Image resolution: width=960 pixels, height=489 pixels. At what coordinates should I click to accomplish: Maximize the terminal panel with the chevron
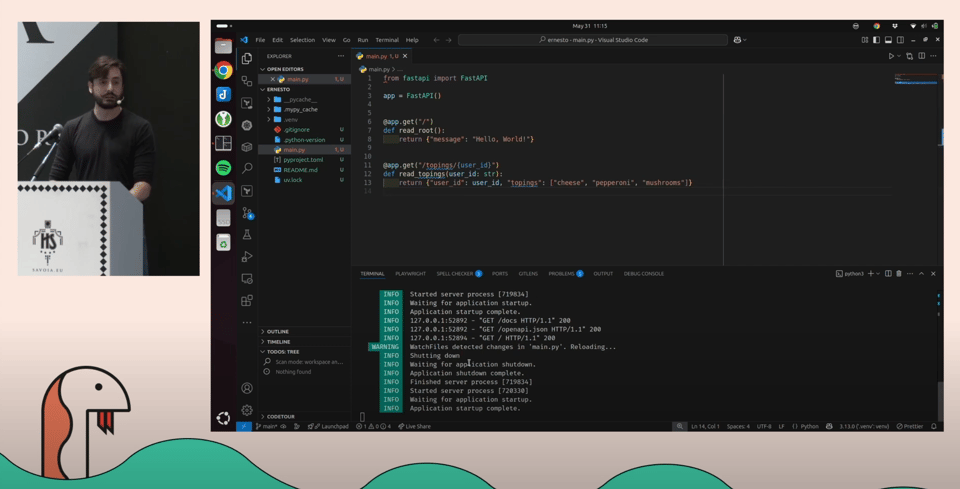[922, 273]
